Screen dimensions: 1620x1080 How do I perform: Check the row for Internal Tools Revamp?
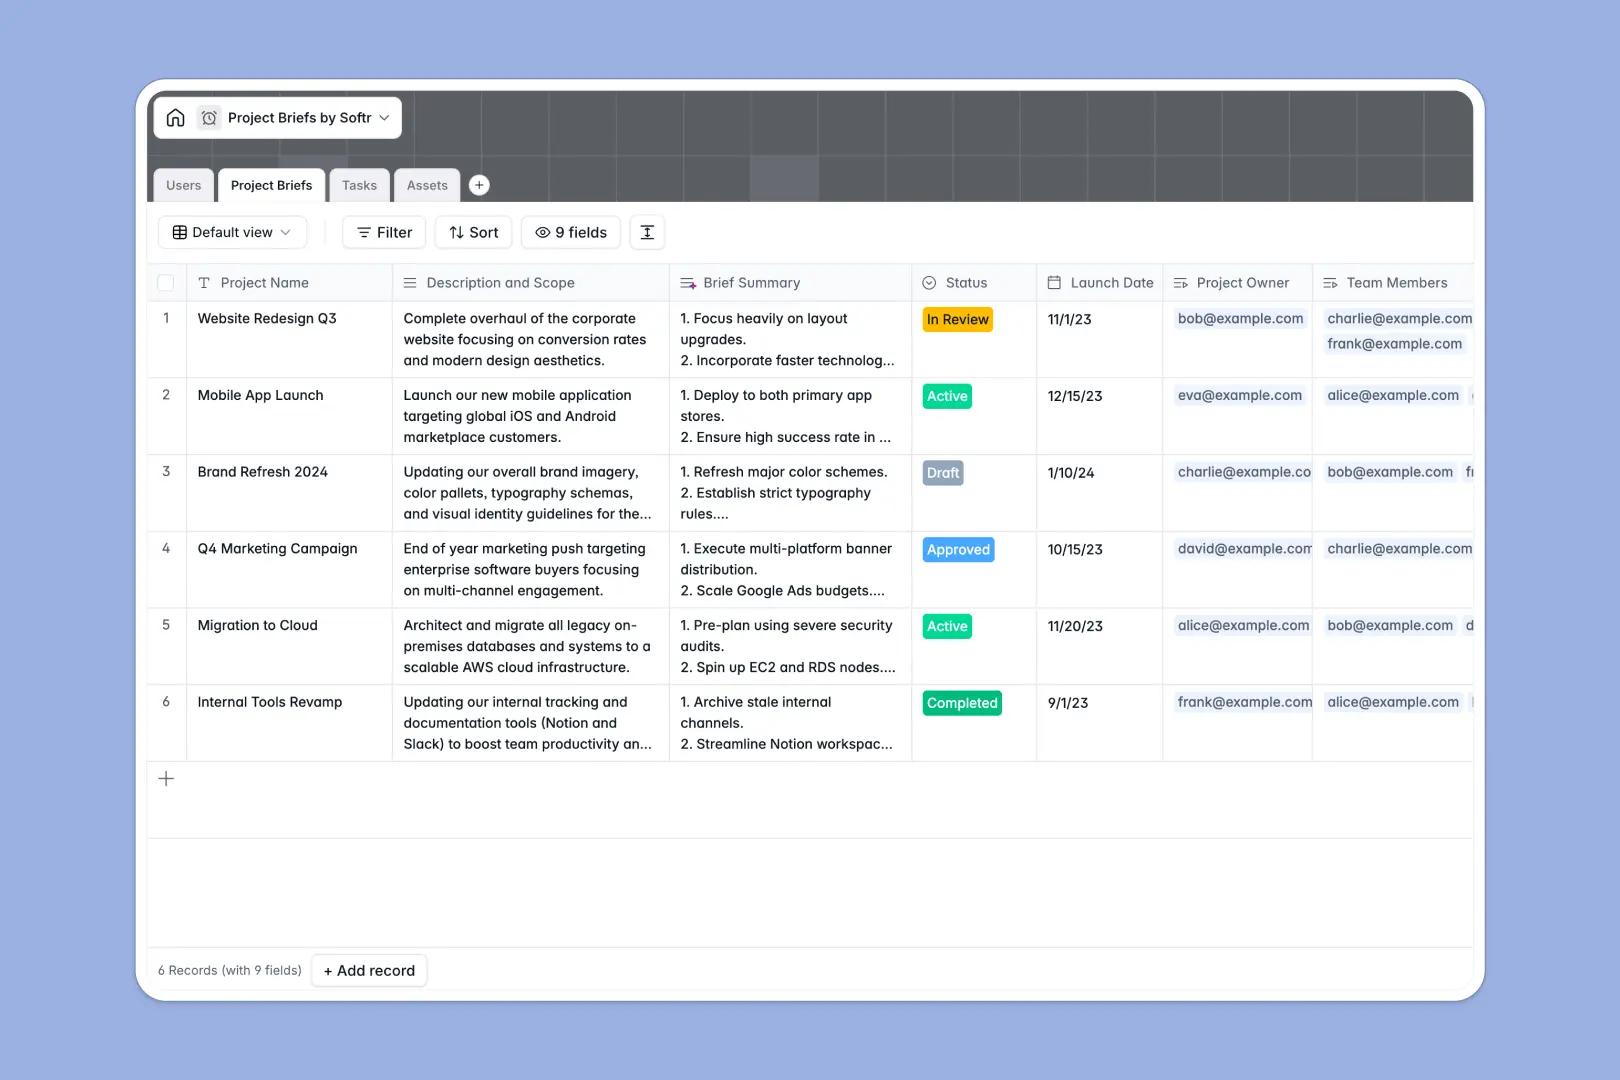point(166,702)
